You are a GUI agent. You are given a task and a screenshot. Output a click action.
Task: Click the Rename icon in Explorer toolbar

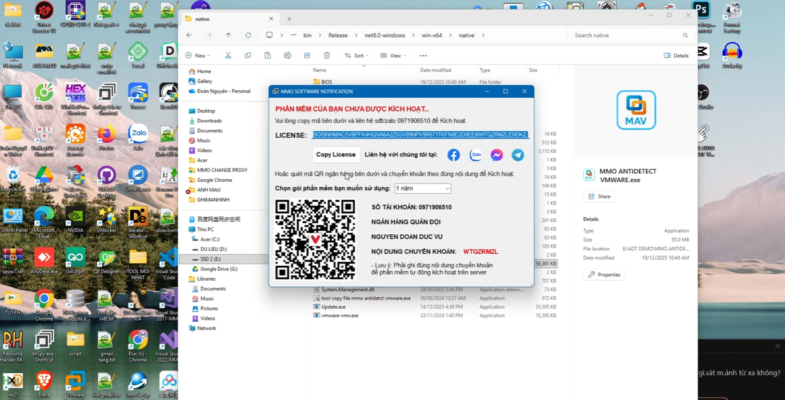(287, 56)
